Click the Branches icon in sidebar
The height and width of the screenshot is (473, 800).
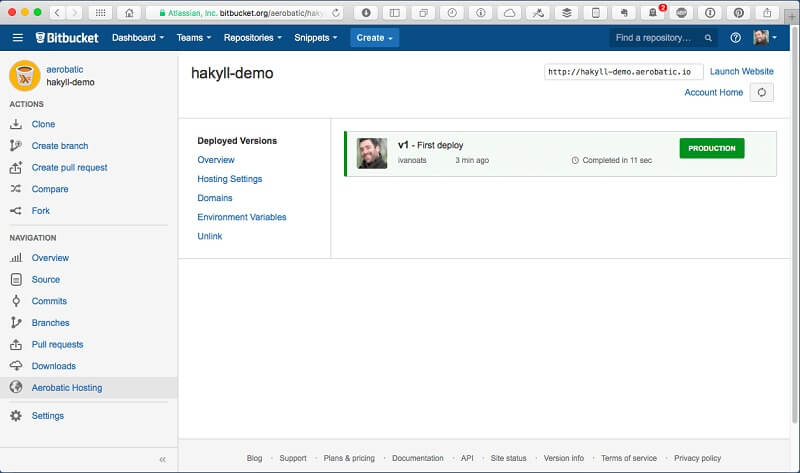[16, 322]
